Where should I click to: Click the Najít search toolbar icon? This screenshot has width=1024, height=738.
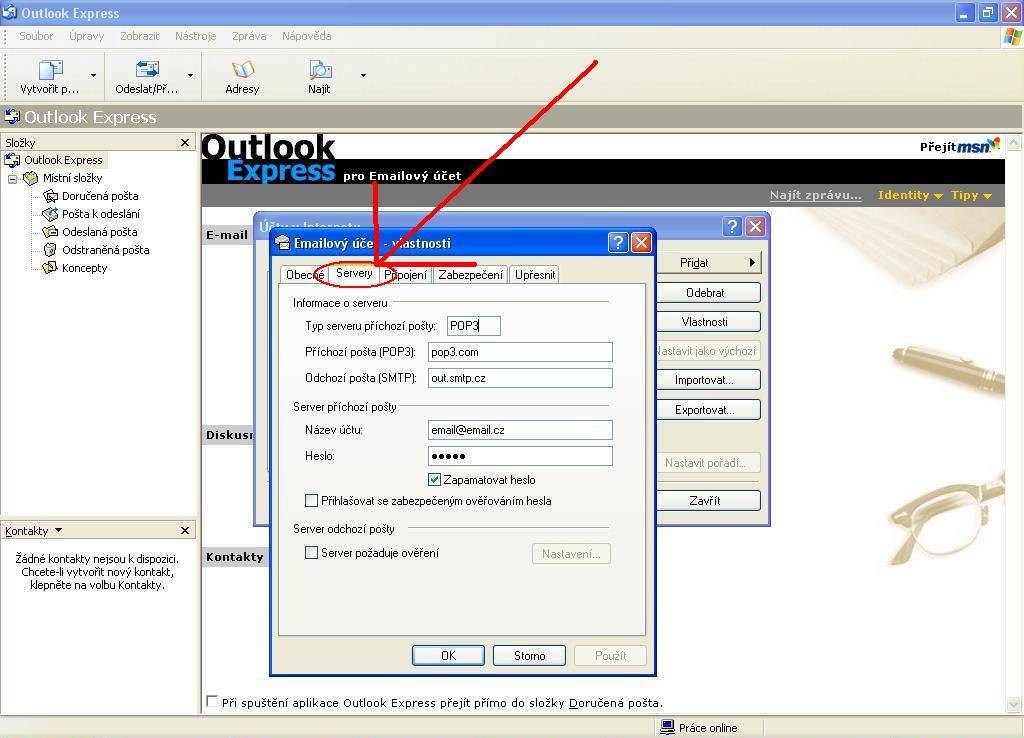point(320,69)
